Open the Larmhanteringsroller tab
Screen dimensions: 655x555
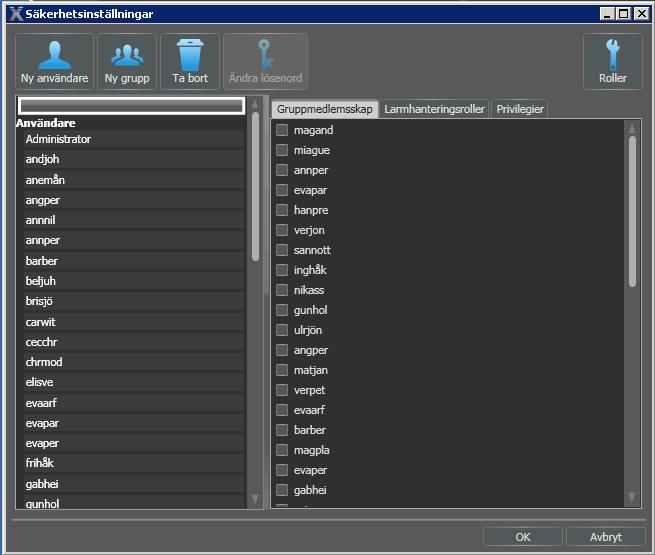[x=434, y=109]
